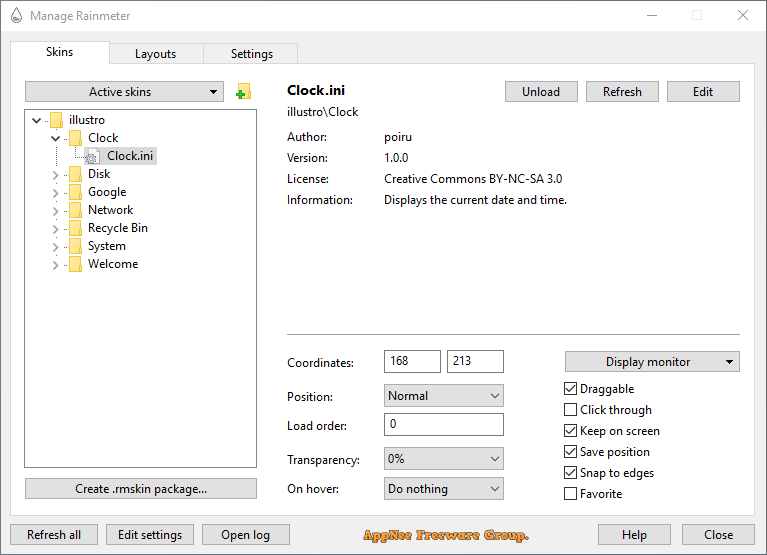
Task: Open the On hover combo box
Action: click(x=444, y=488)
